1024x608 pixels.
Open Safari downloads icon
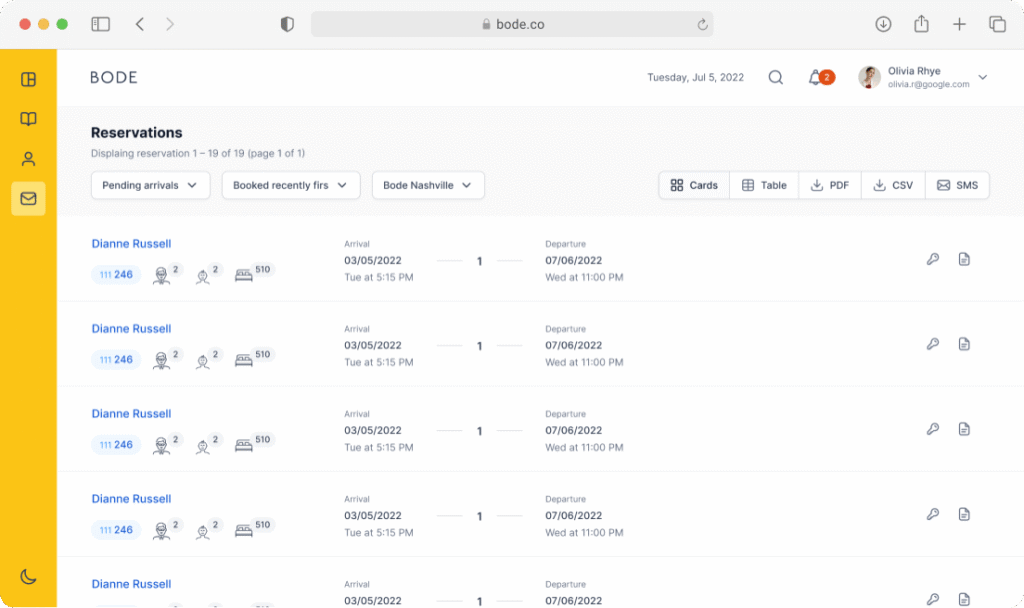[883, 24]
